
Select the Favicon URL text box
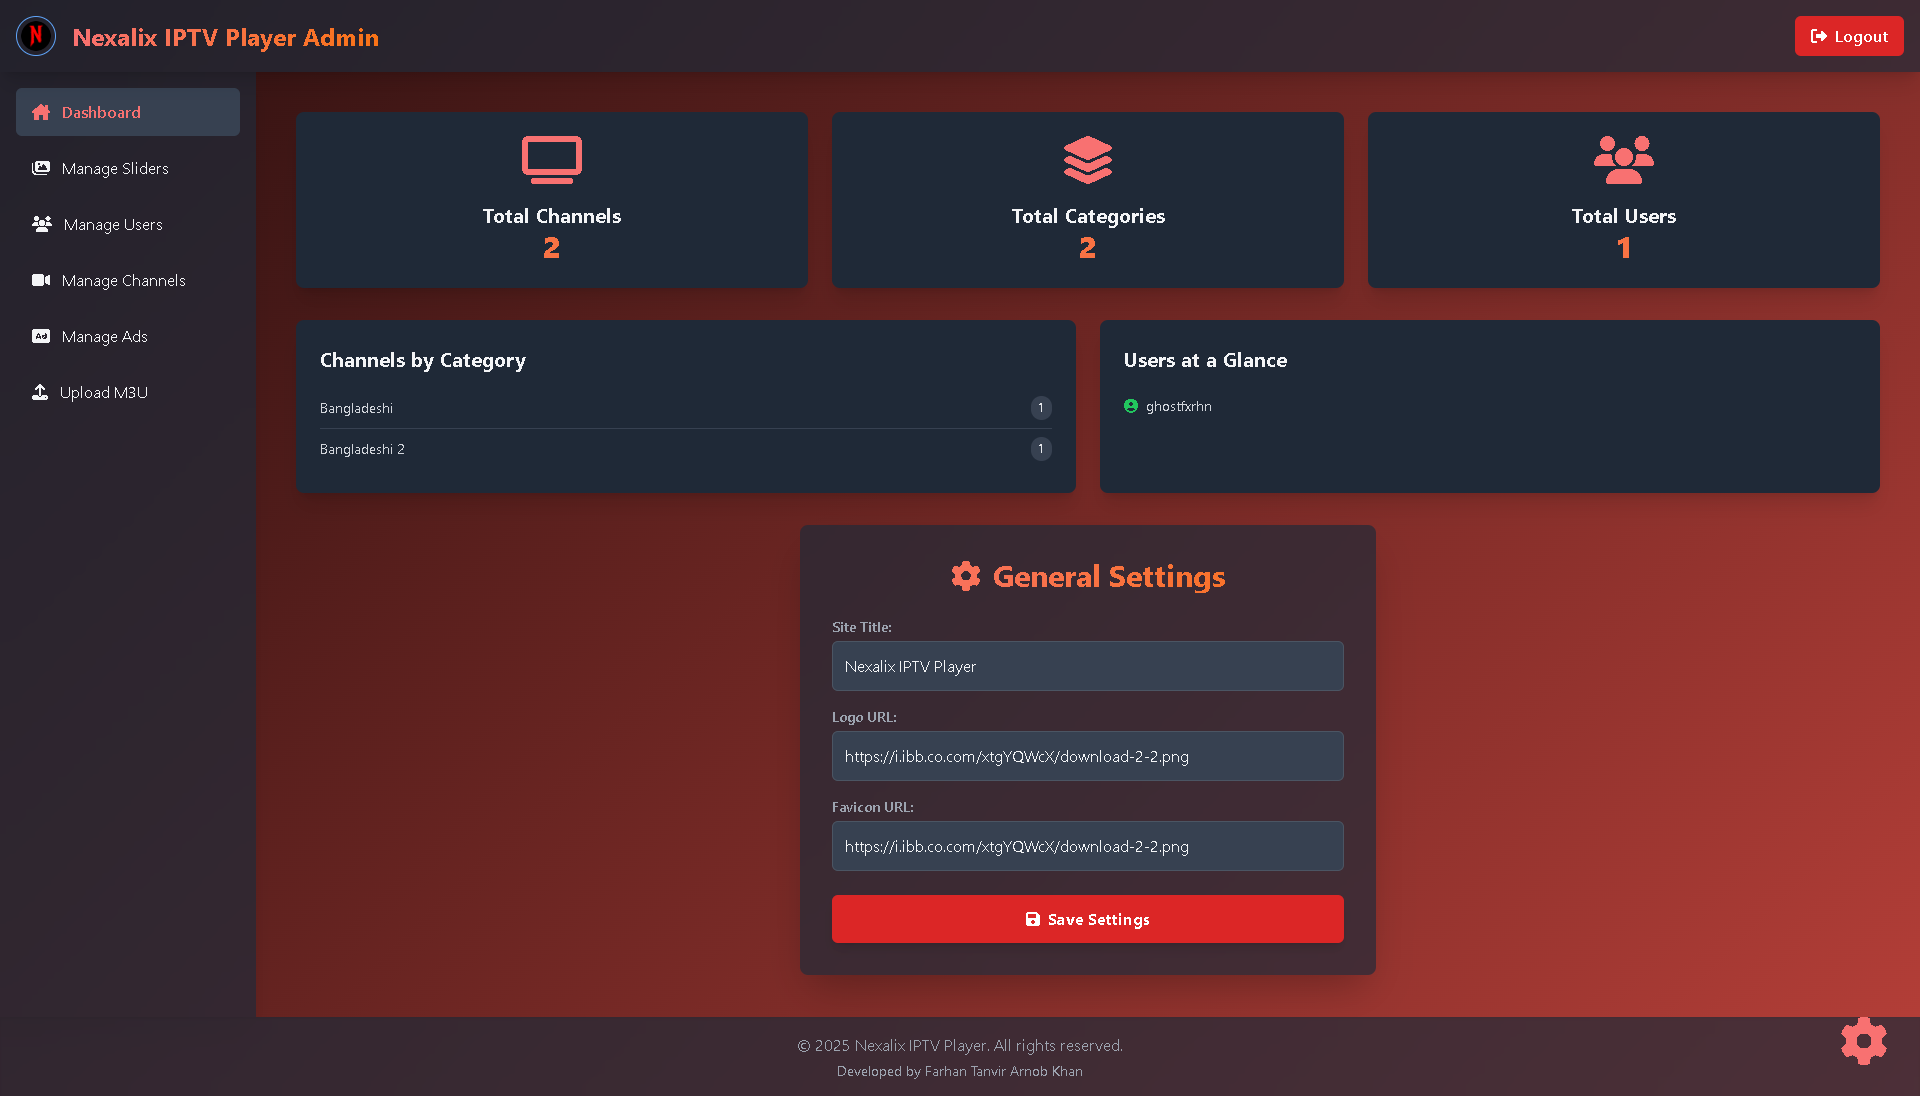coord(1087,846)
